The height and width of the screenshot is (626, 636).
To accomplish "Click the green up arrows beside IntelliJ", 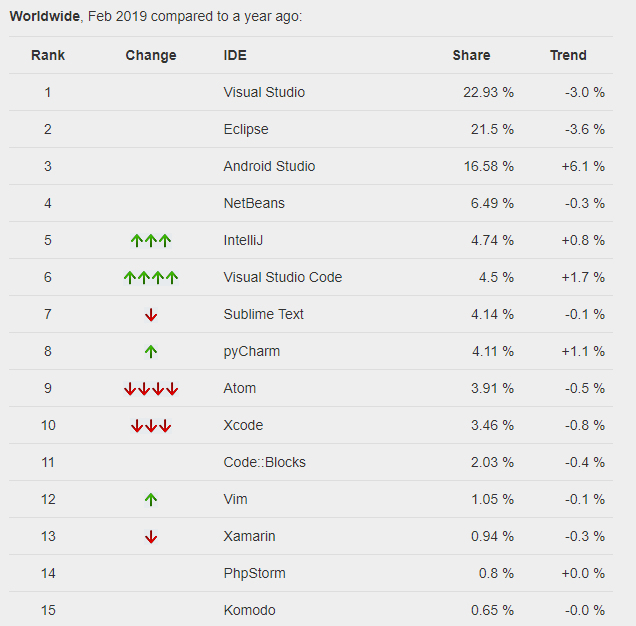I will pyautogui.click(x=151, y=240).
